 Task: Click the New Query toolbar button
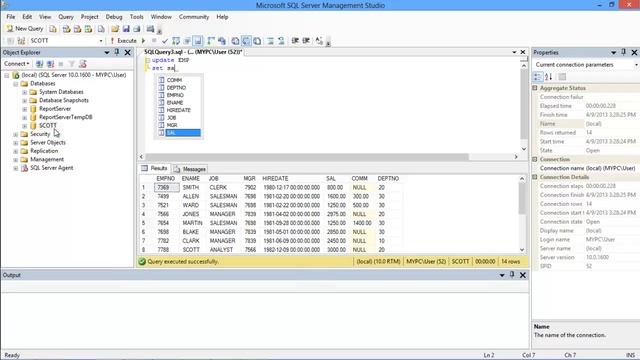point(24,29)
